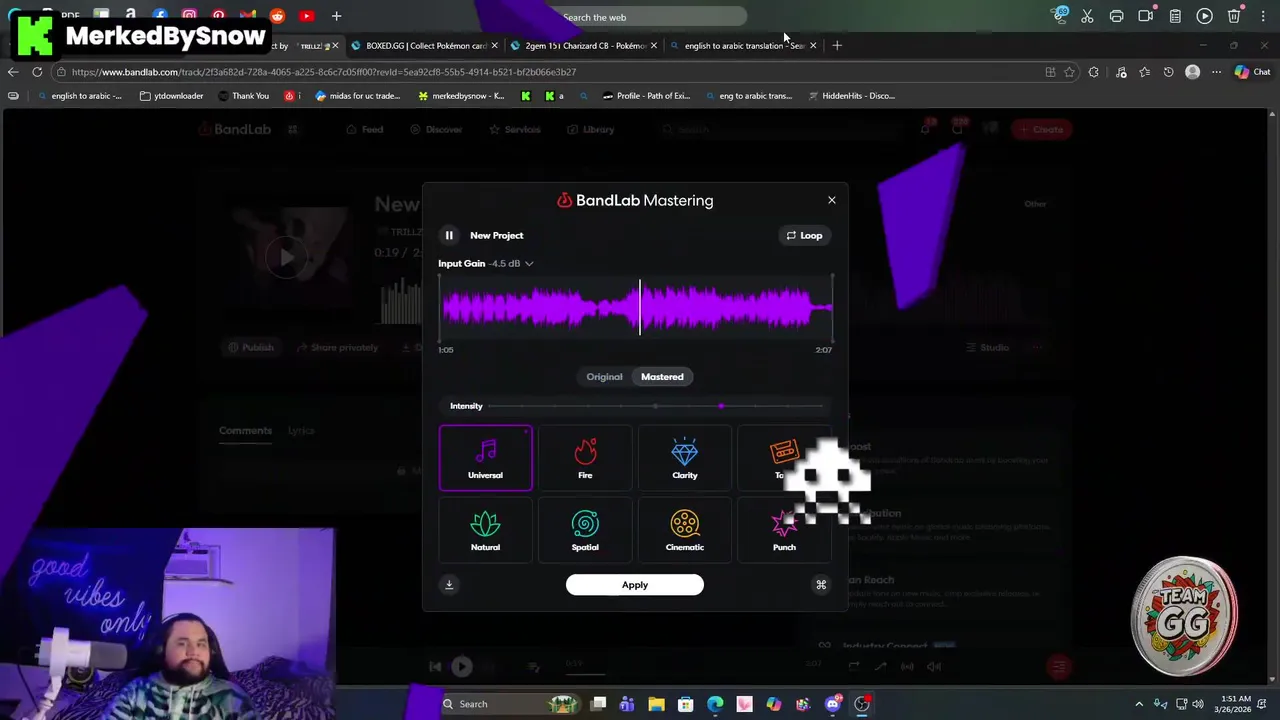Open Profile - Path of Exile bookmark
Screen dimensions: 1280x720
tap(646, 96)
